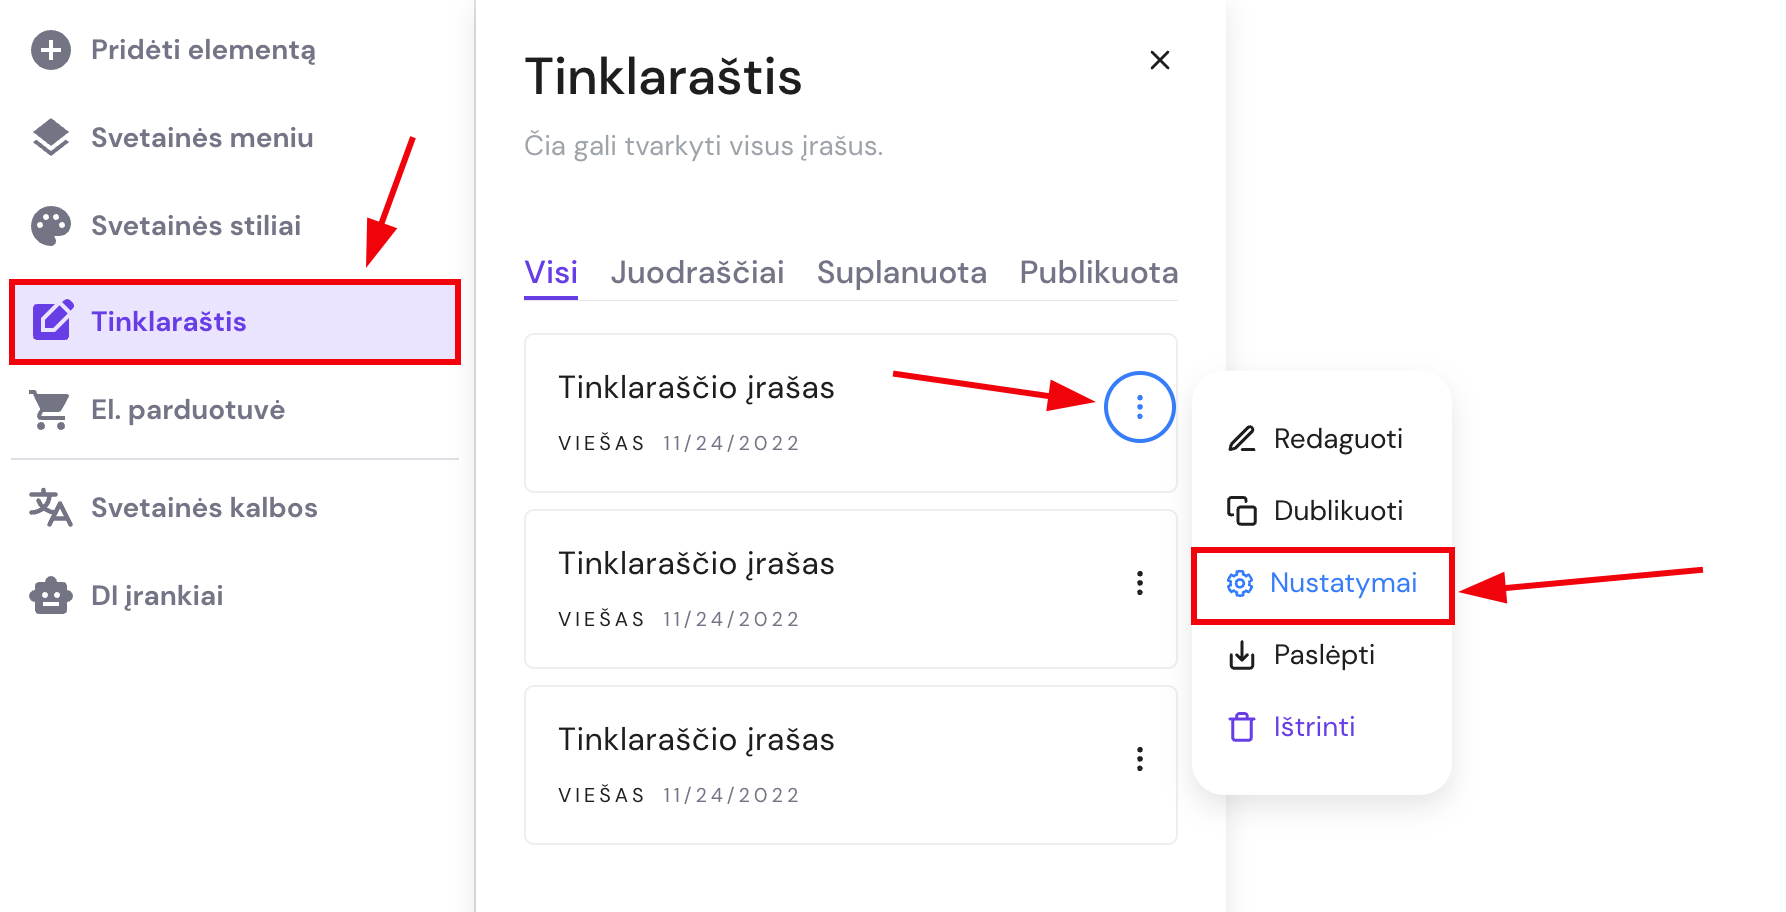The width and height of the screenshot is (1786, 912).
Task: Close the Tinklaraštis panel
Action: [x=1160, y=60]
